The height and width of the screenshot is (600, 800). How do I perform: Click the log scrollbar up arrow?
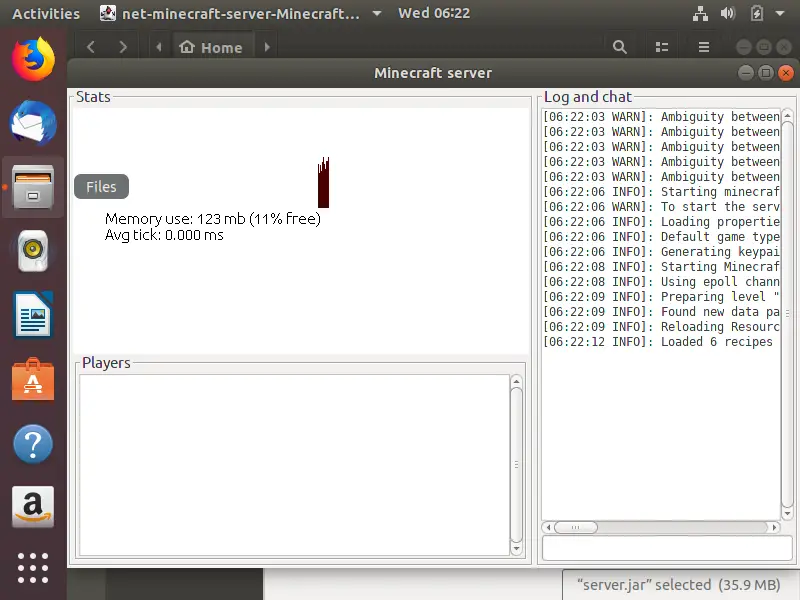[x=787, y=115]
